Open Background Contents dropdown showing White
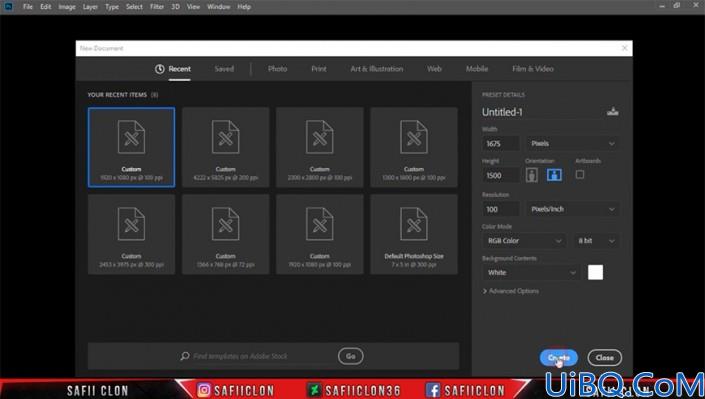 (531, 273)
